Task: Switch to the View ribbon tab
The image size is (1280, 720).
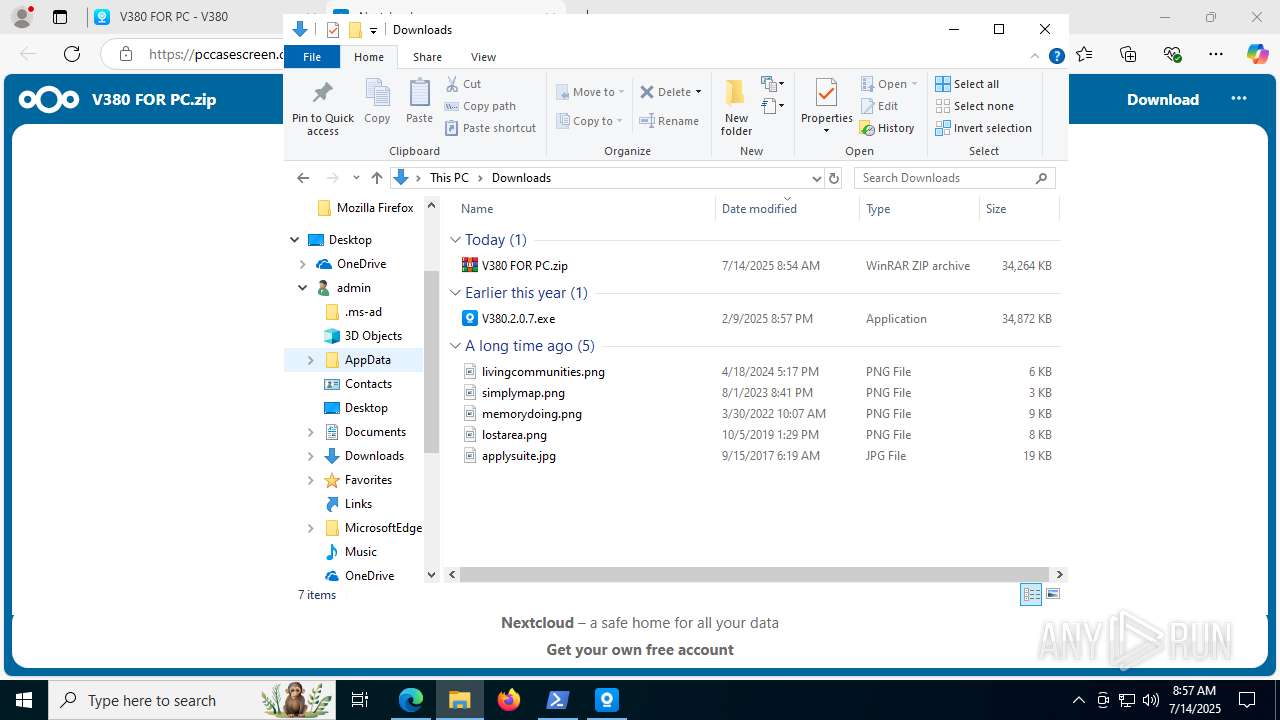Action: point(483,57)
